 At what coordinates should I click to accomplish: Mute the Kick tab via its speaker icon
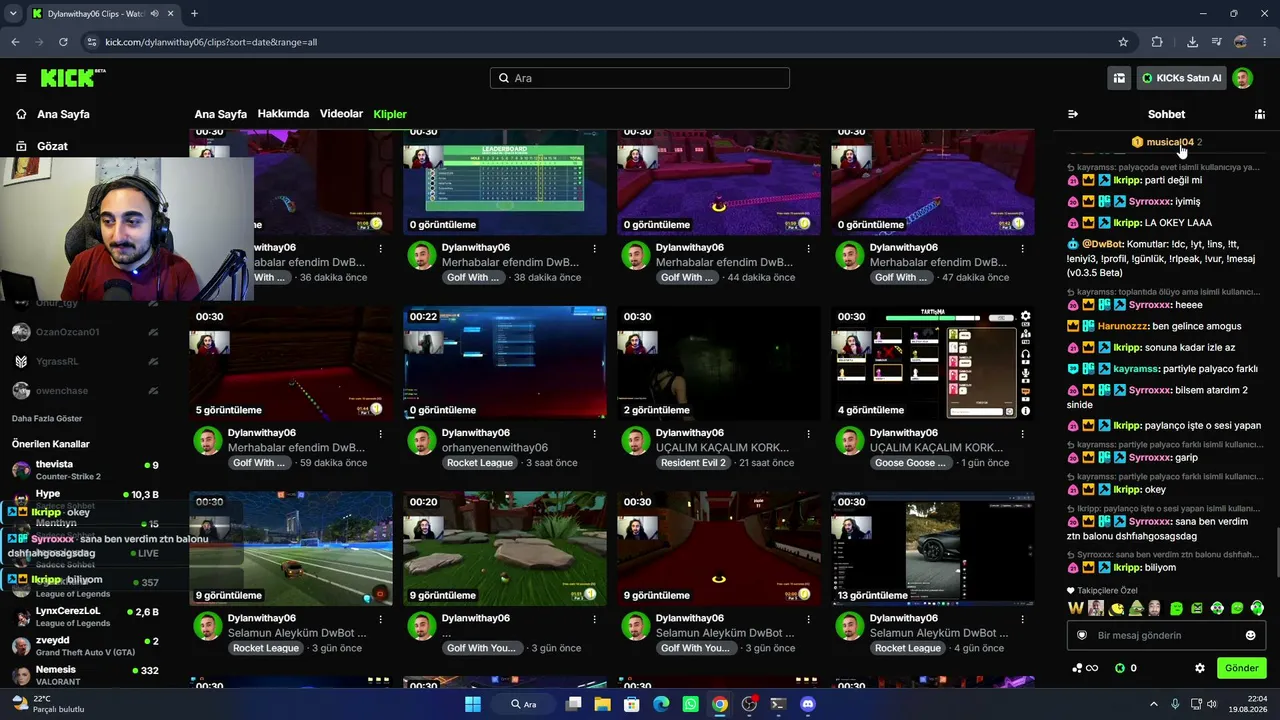coord(154,14)
